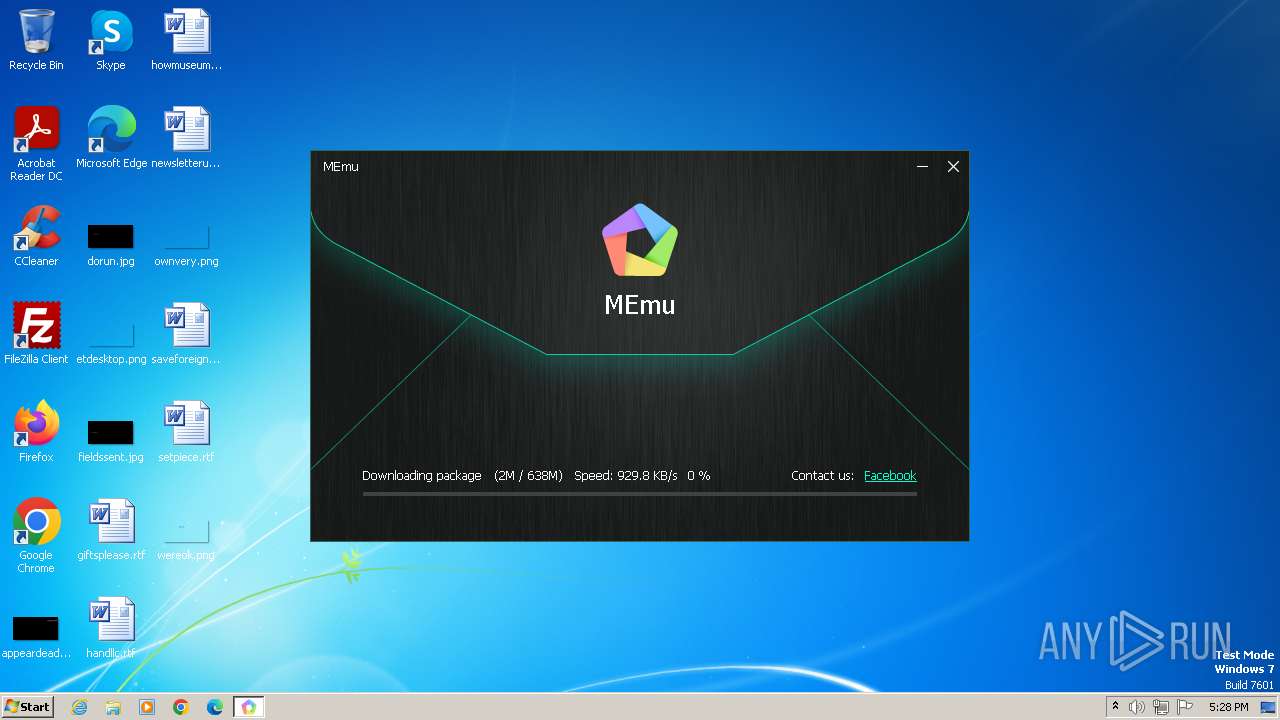Open Windows Explorer from the taskbar
Viewport: 1280px width, 720px height.
[x=113, y=707]
